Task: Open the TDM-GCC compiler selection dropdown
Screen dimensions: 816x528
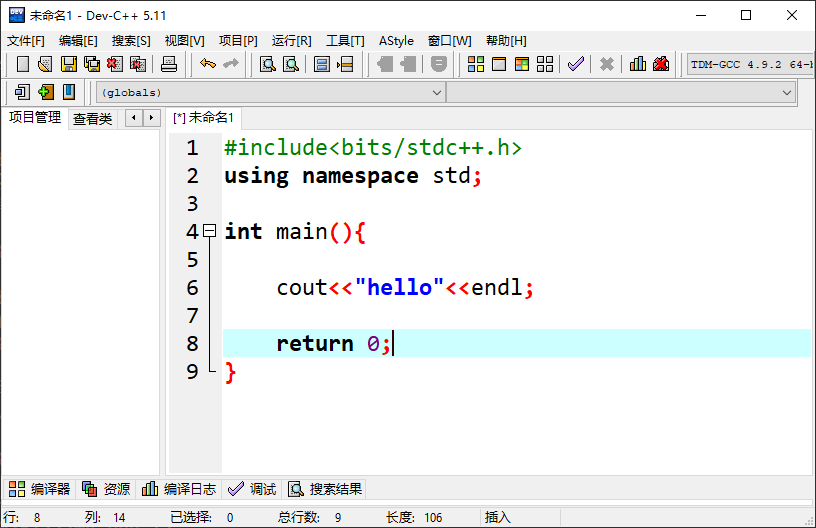Action: (x=750, y=64)
